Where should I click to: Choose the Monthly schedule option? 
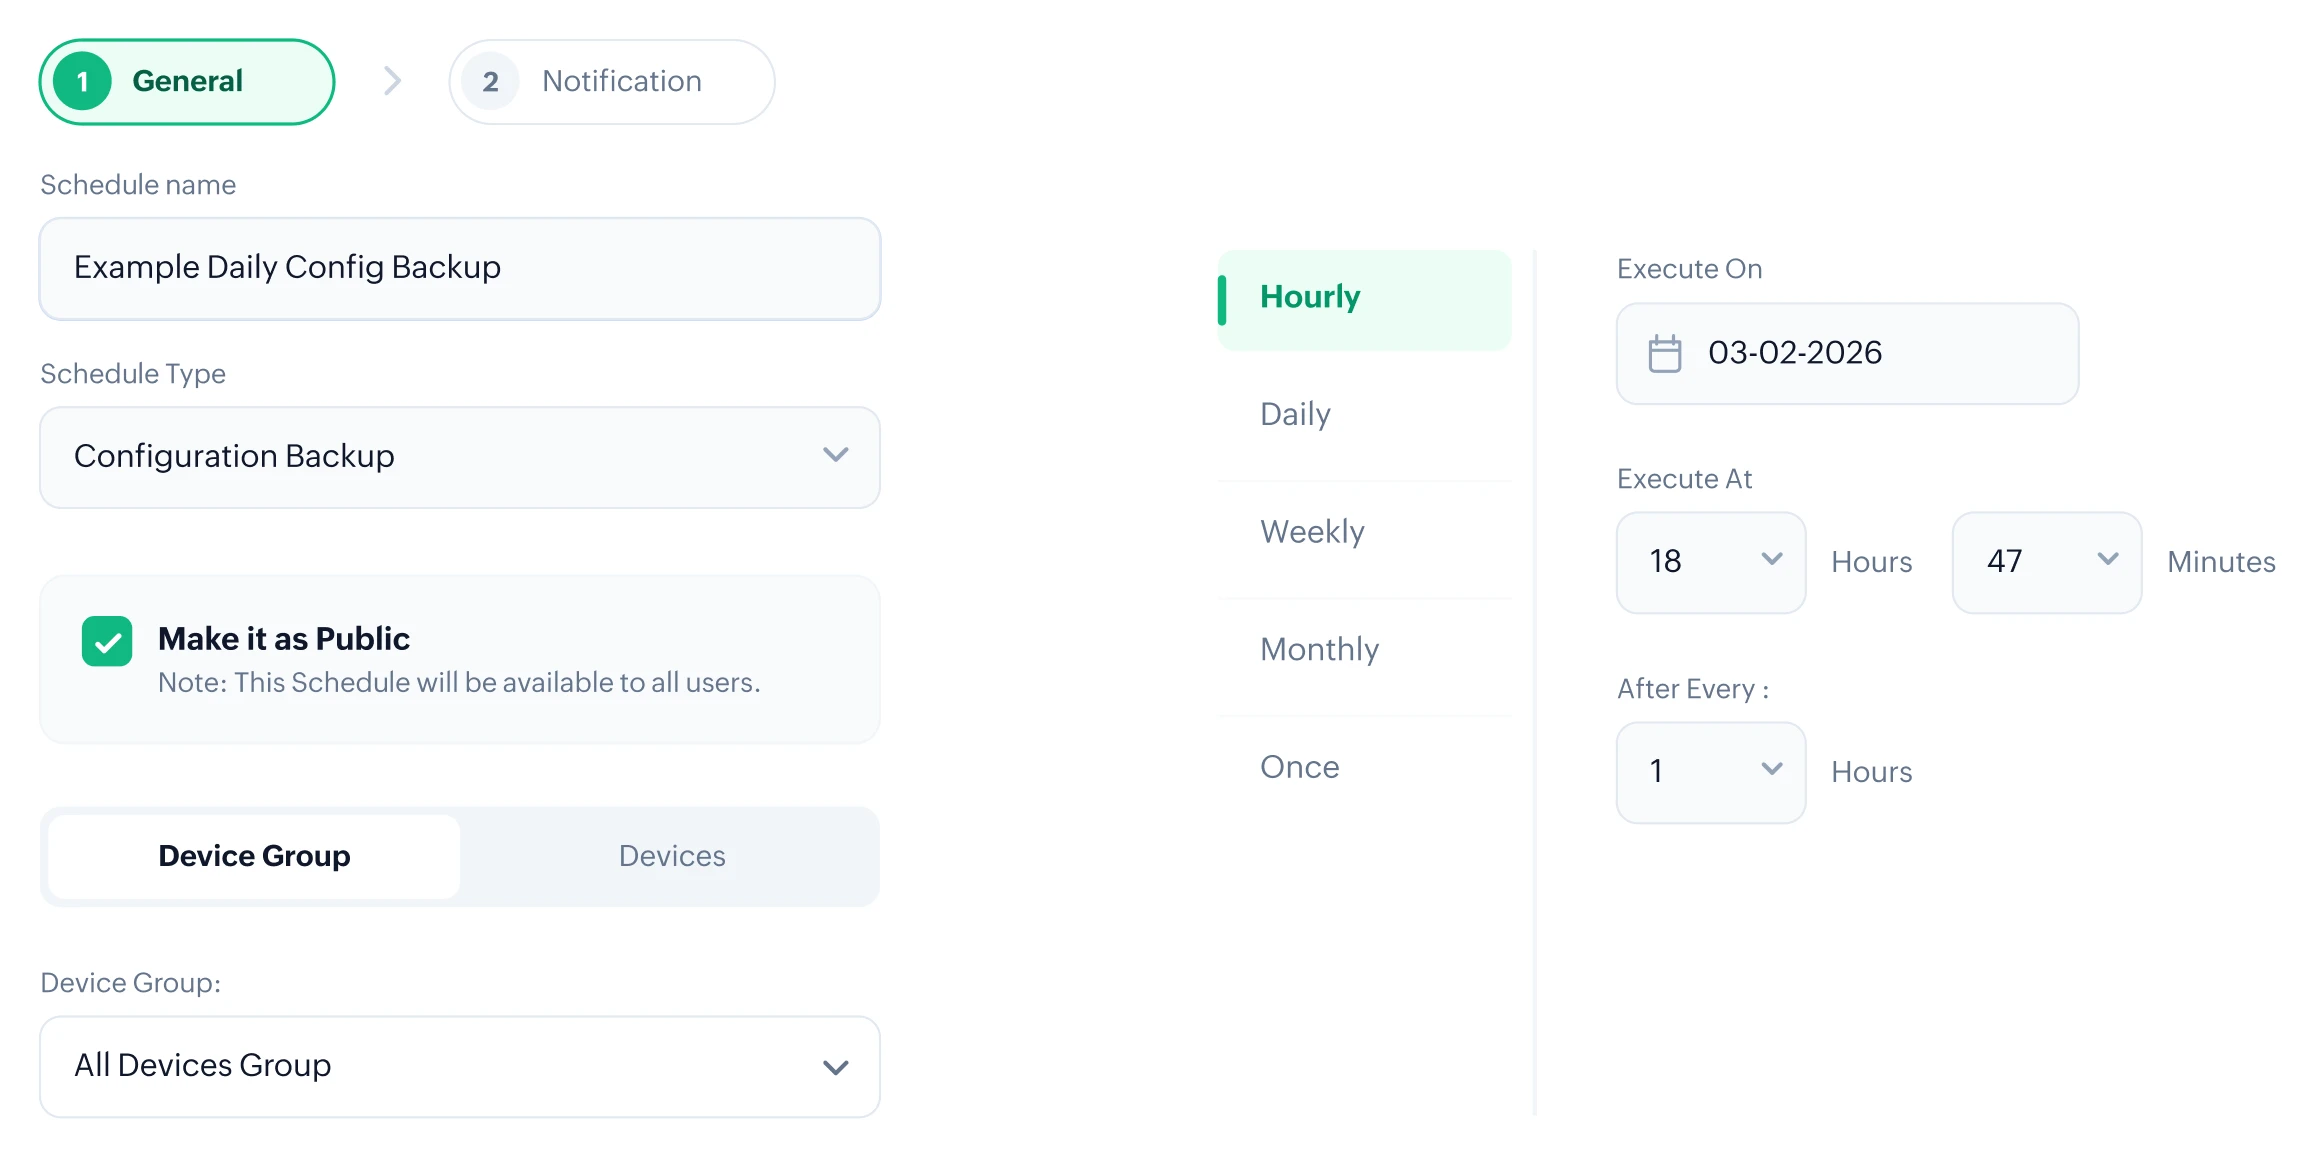click(x=1319, y=648)
